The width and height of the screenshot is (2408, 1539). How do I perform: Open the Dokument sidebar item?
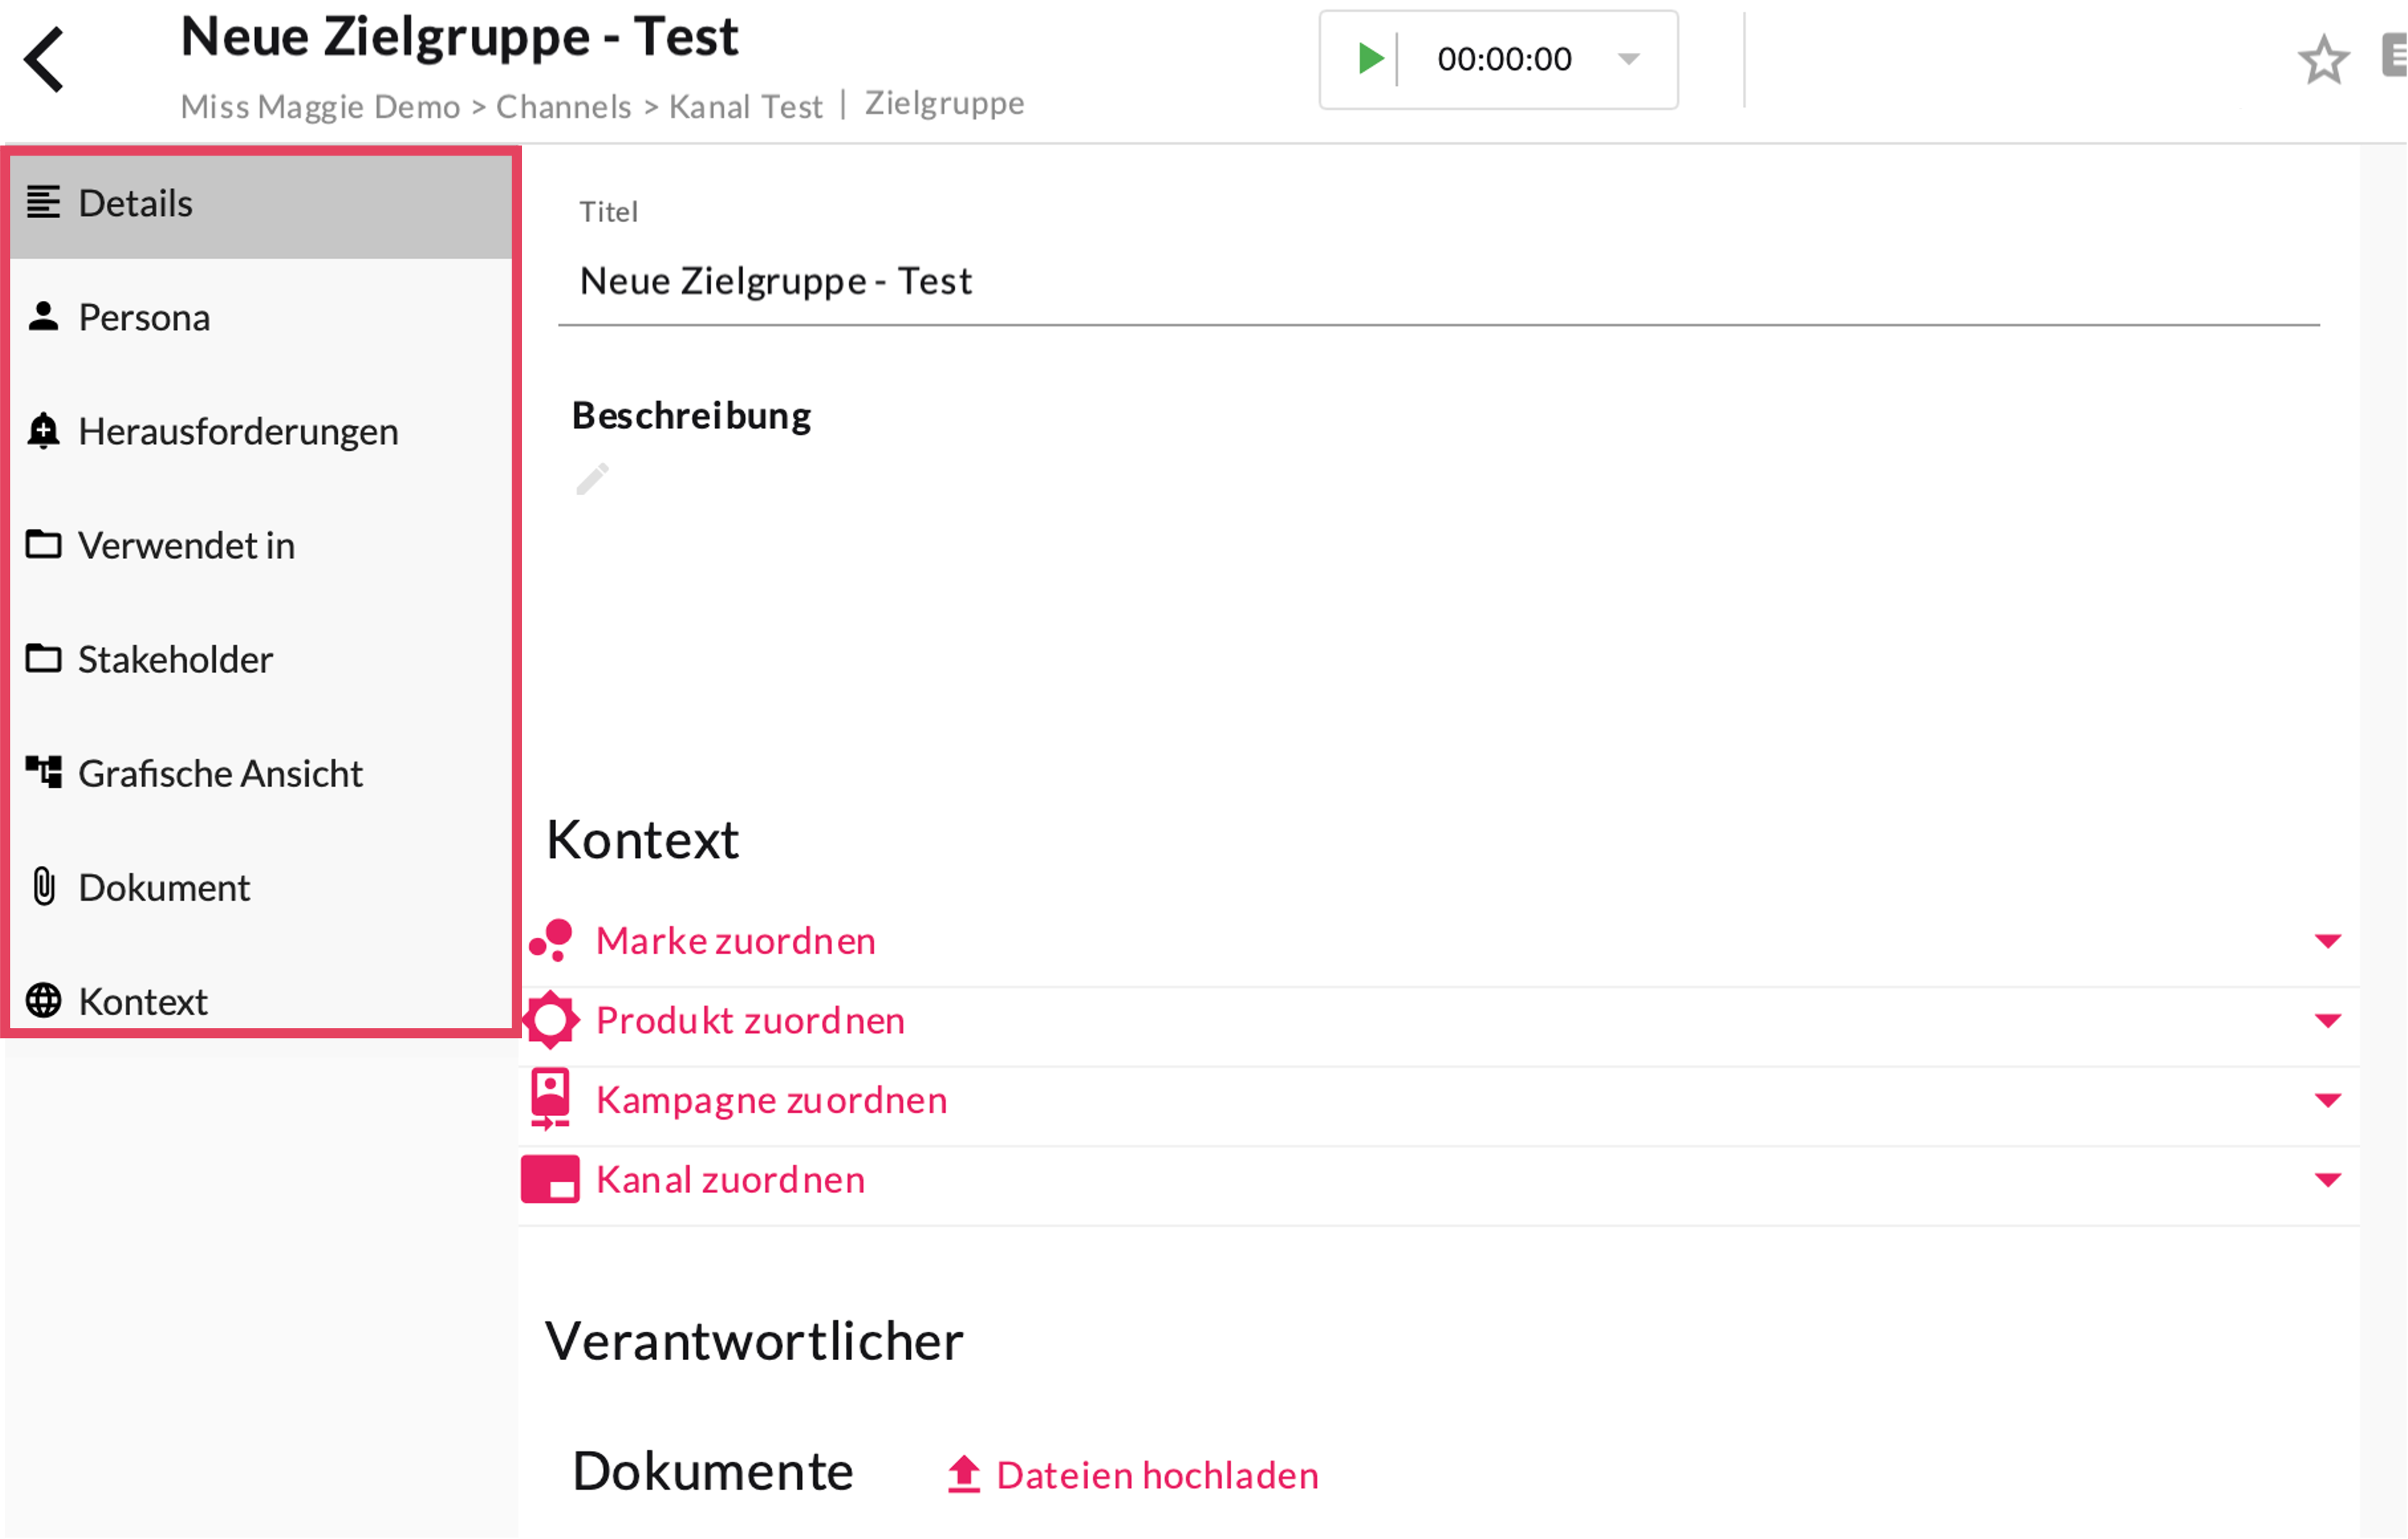point(164,887)
